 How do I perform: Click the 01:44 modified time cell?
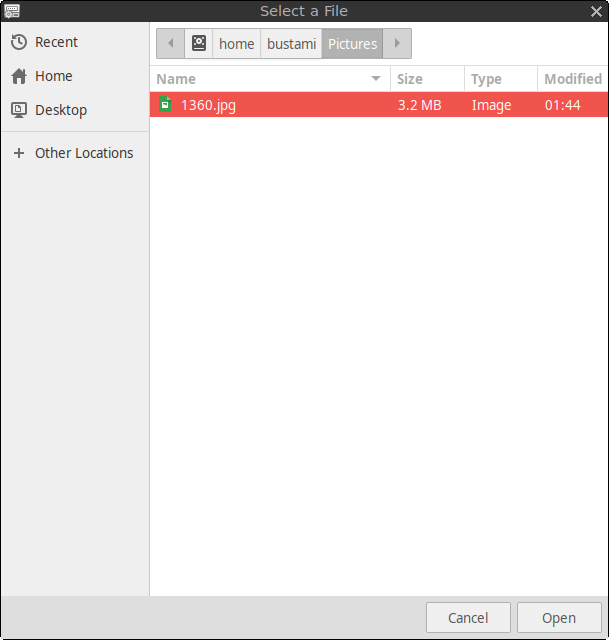[562, 105]
